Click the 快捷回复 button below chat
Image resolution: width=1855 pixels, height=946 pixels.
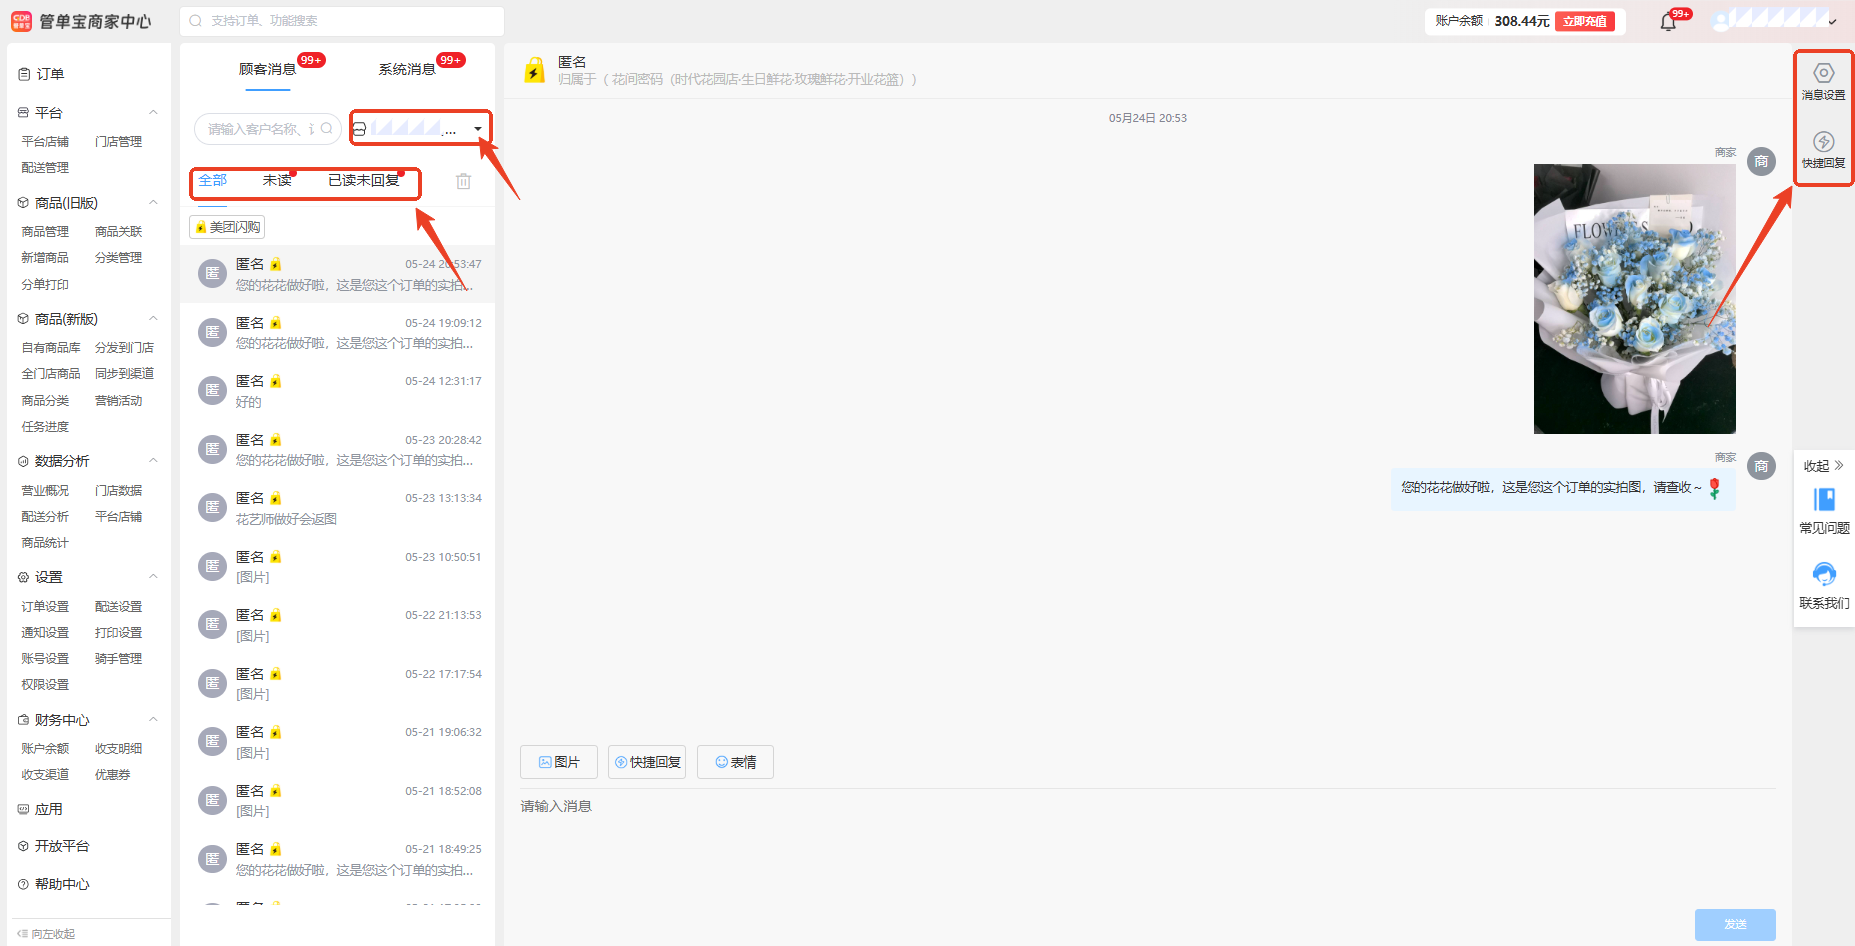(647, 762)
